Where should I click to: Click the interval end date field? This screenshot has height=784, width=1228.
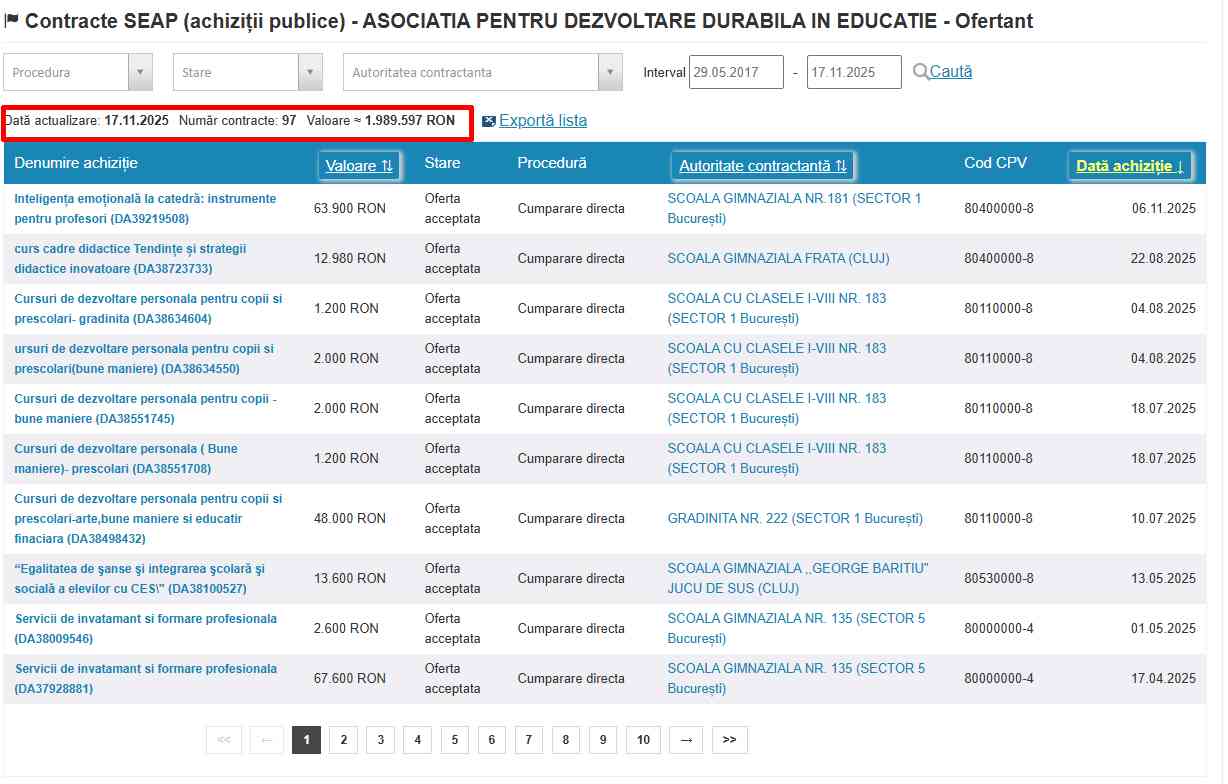pyautogui.click(x=853, y=72)
